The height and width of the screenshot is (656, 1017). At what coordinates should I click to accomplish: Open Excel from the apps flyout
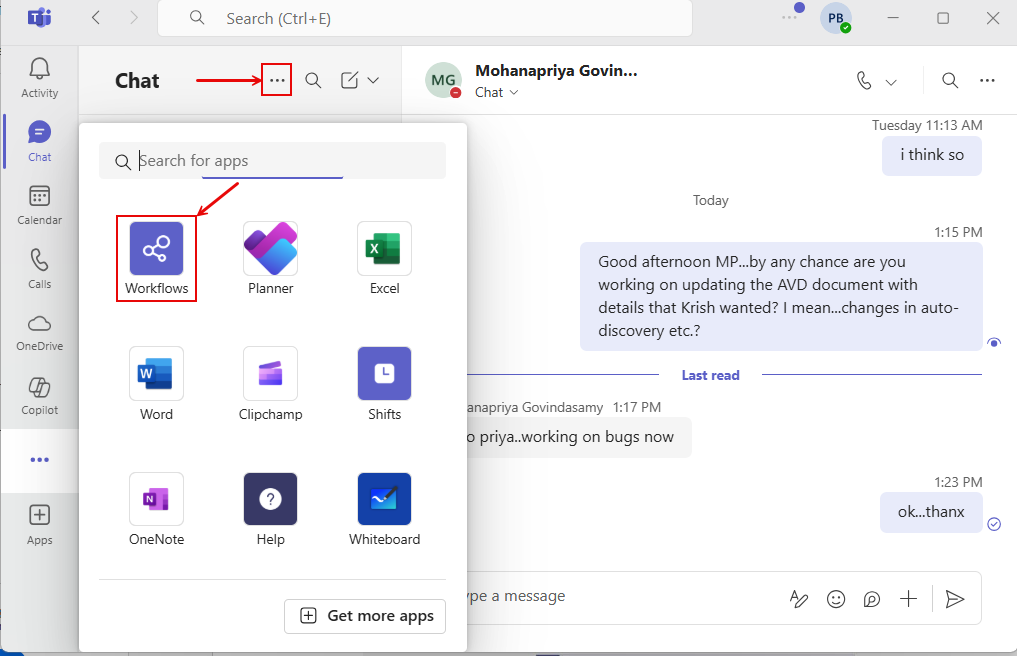click(384, 249)
